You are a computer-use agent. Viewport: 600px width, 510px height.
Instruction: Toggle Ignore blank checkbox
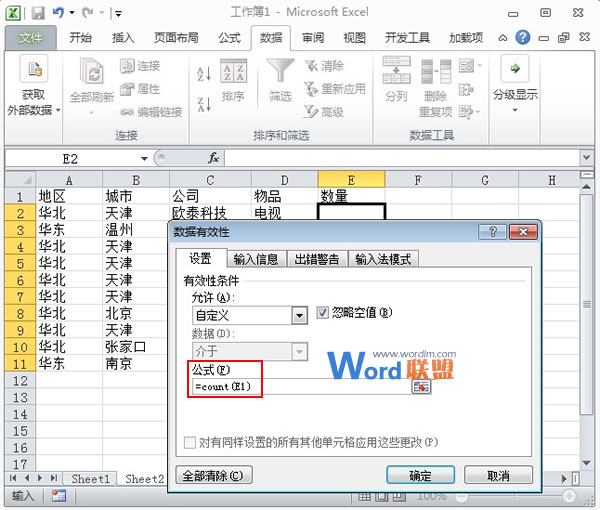click(322, 313)
